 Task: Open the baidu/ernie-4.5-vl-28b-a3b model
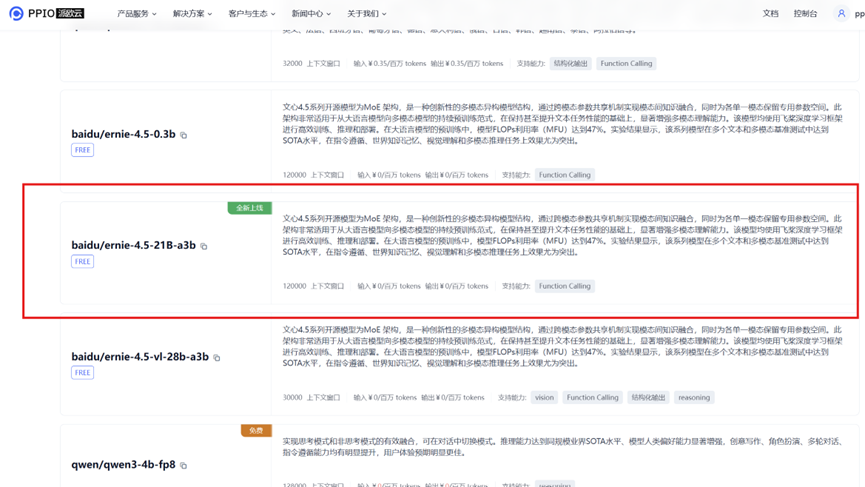tap(140, 357)
